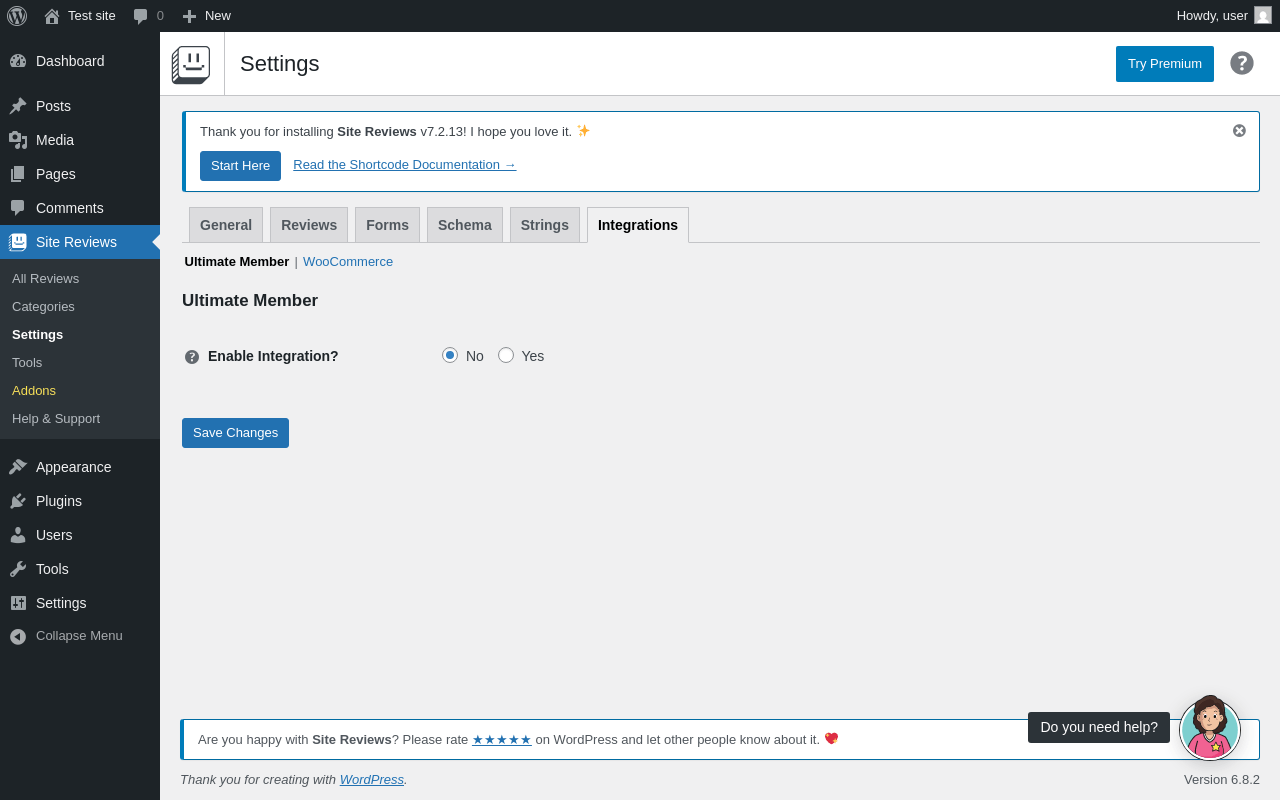Click the Site Reviews logo in header

[x=191, y=64]
